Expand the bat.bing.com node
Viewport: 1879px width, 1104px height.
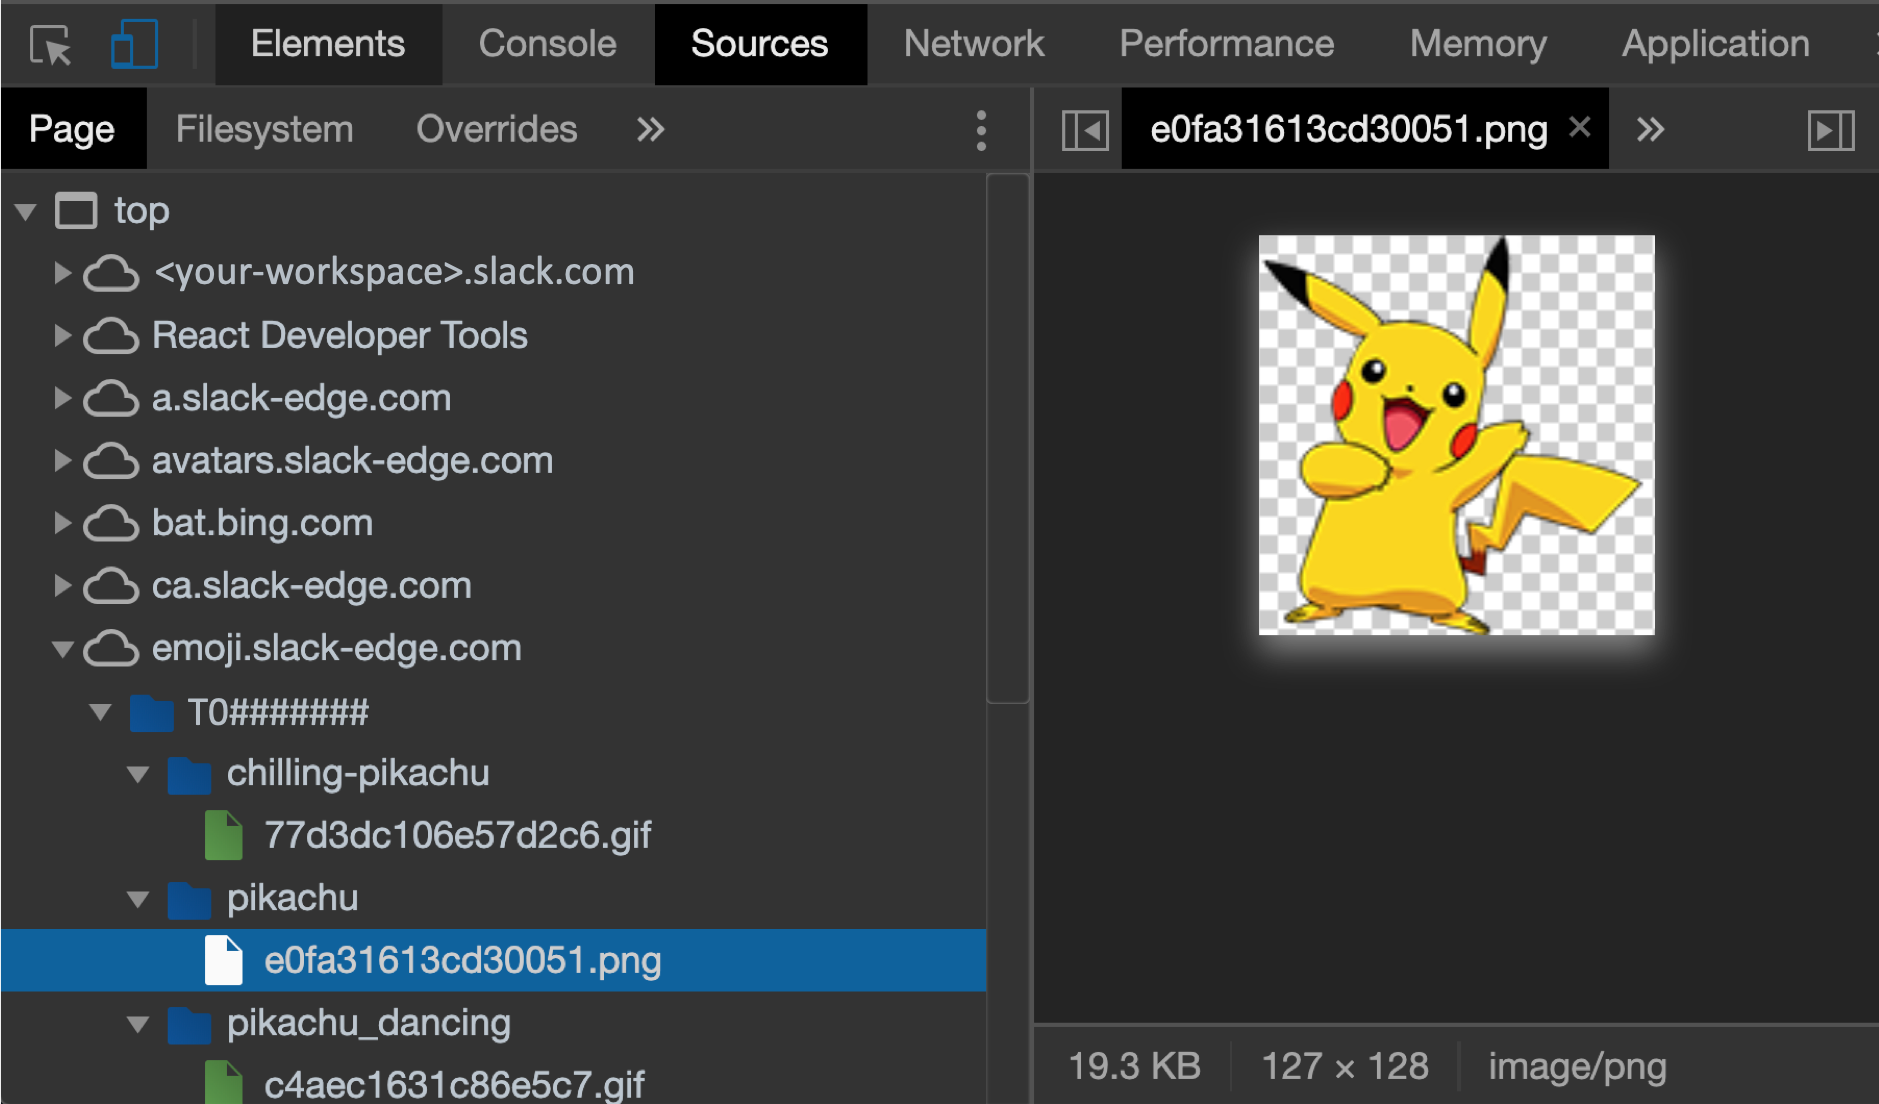click(62, 523)
